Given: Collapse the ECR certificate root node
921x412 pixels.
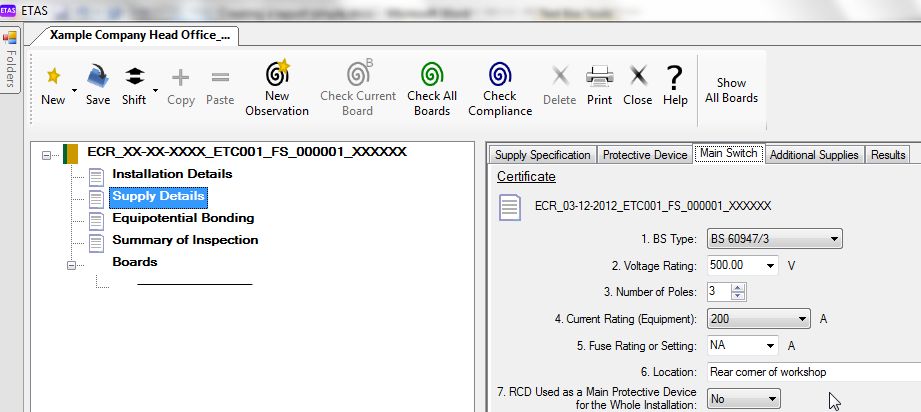Looking at the screenshot, I should [46, 156].
